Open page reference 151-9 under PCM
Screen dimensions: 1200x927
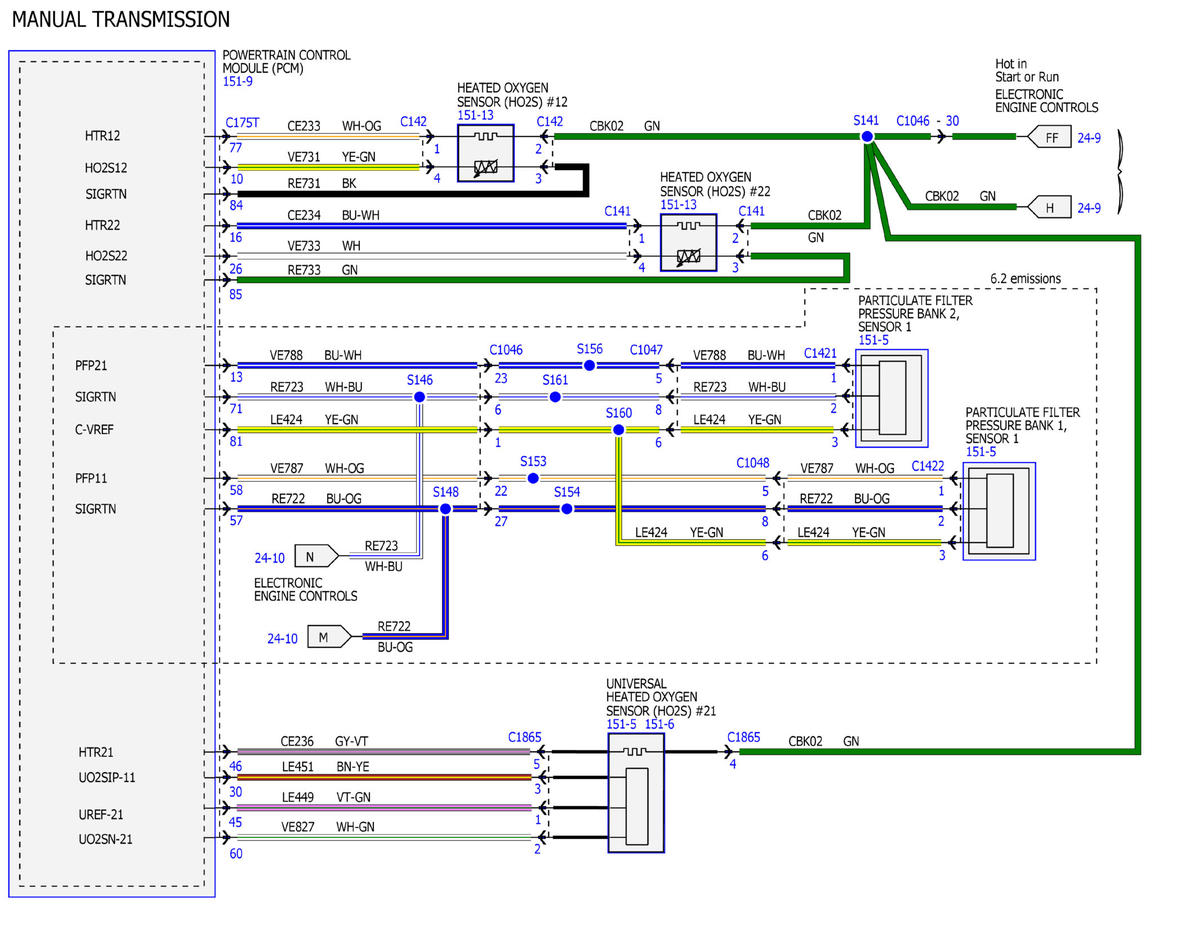coord(237,83)
